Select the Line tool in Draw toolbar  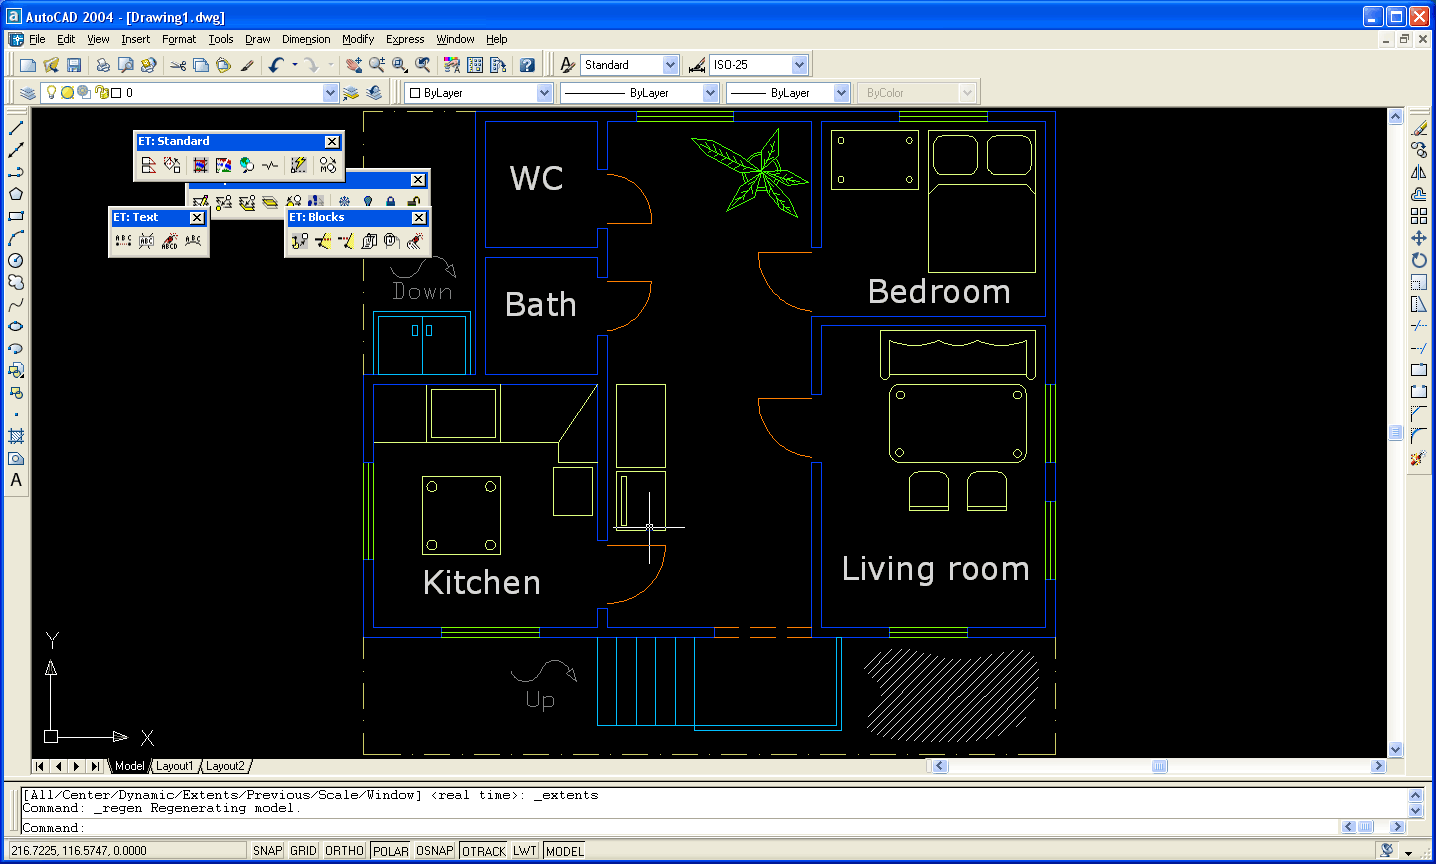(16, 128)
